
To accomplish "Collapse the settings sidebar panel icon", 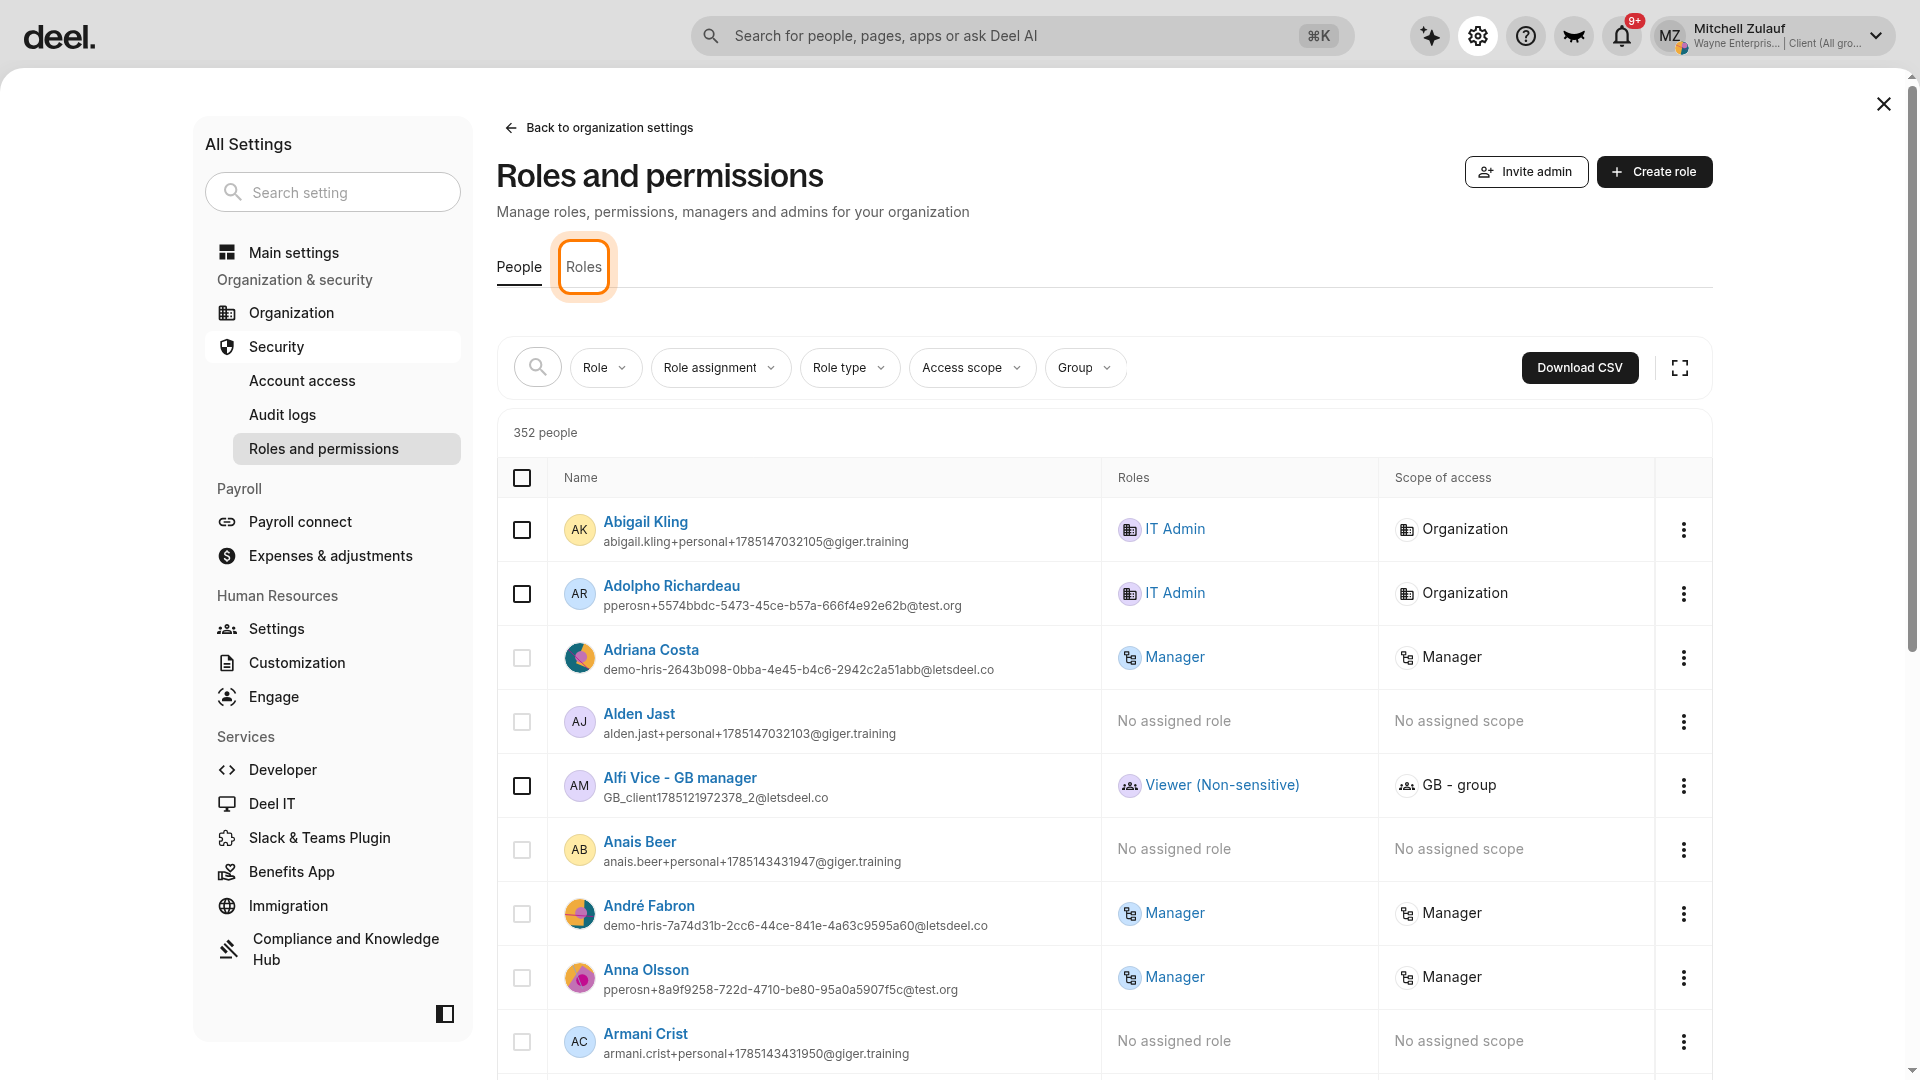I will coord(445,1014).
